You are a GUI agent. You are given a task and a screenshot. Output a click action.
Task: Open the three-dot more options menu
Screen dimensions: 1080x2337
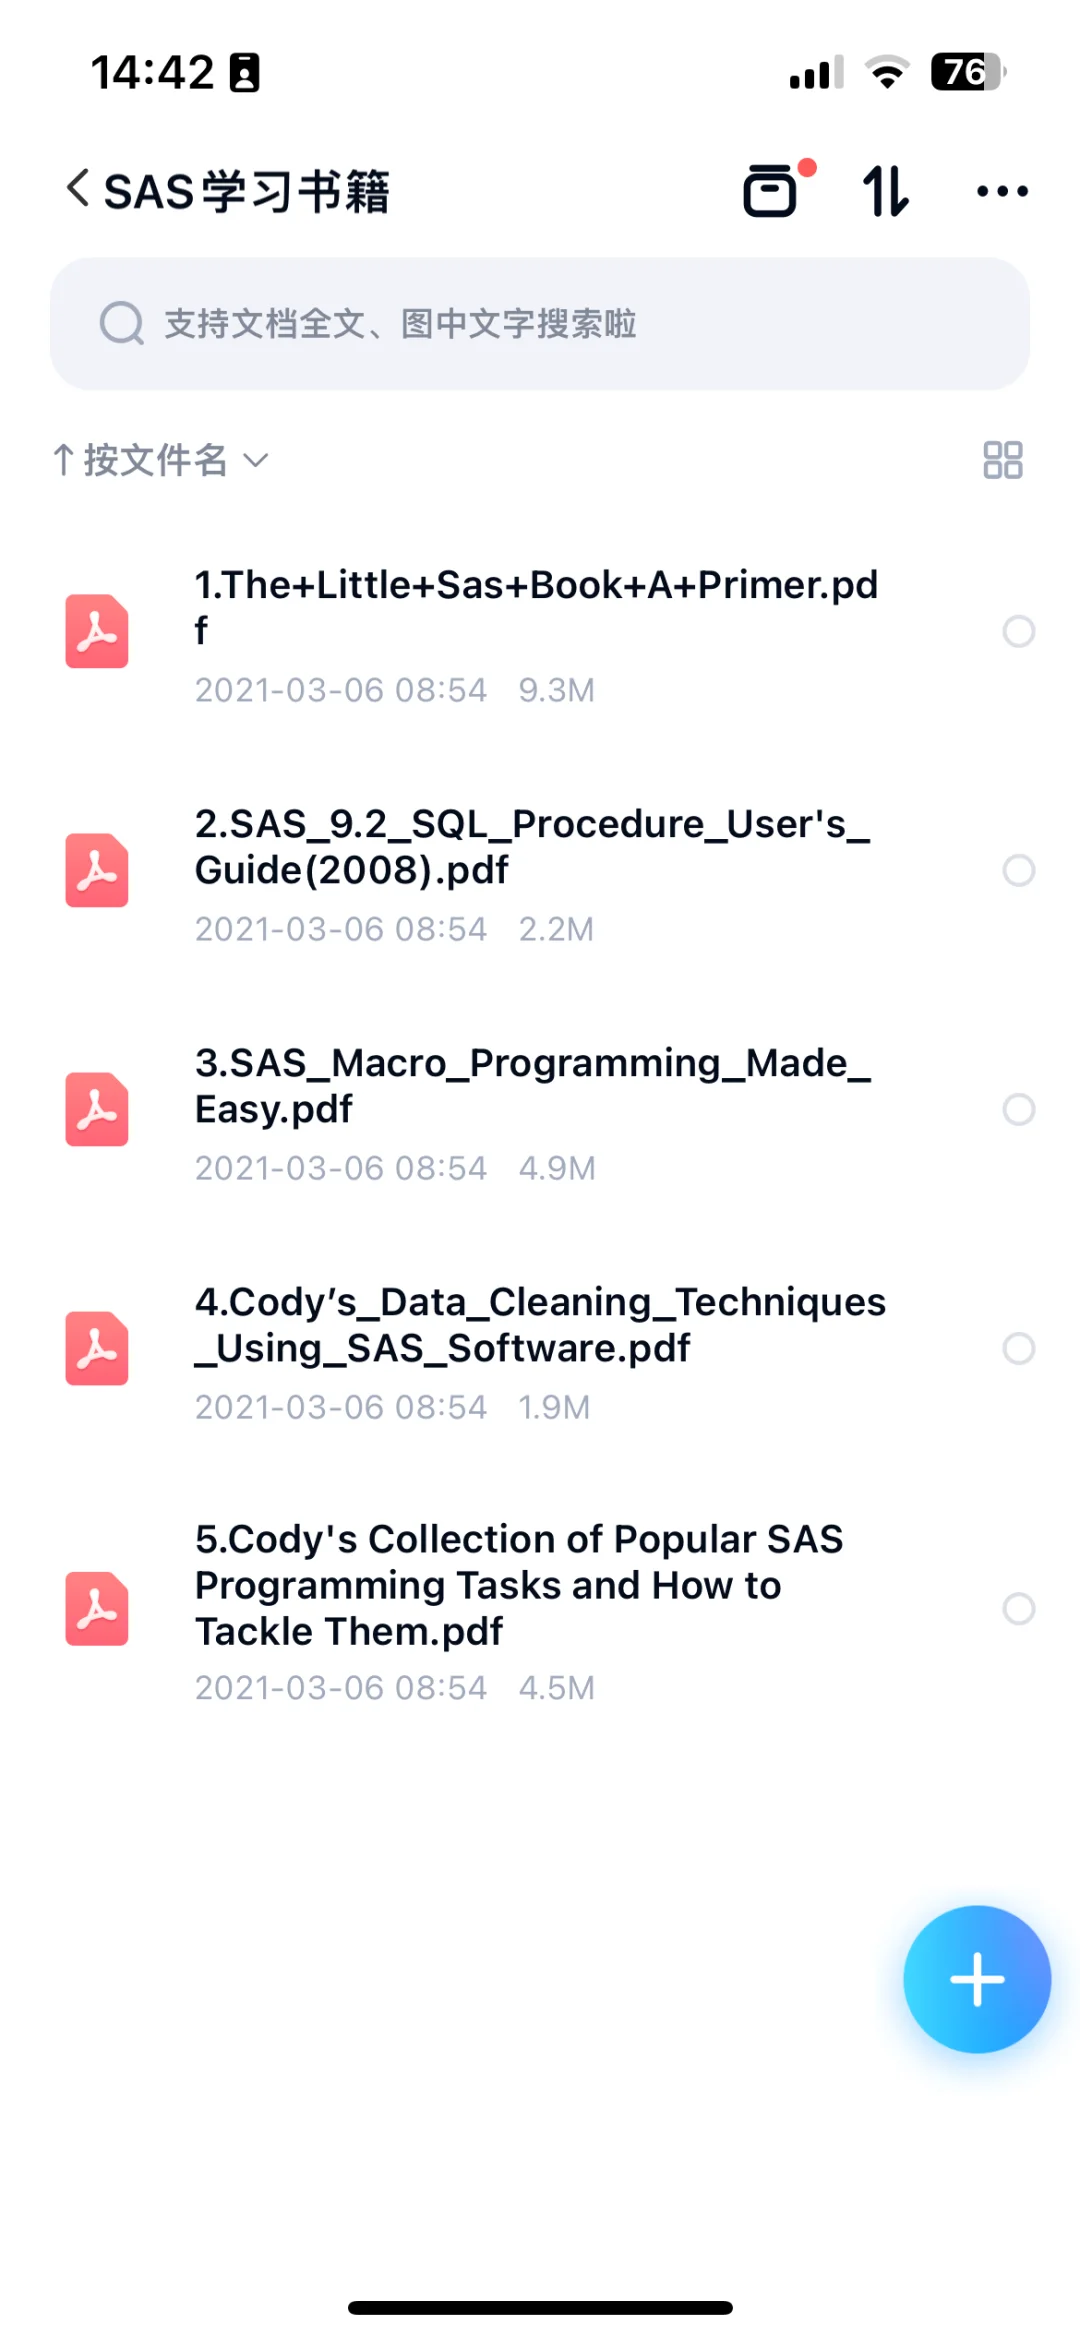pyautogui.click(x=1001, y=190)
